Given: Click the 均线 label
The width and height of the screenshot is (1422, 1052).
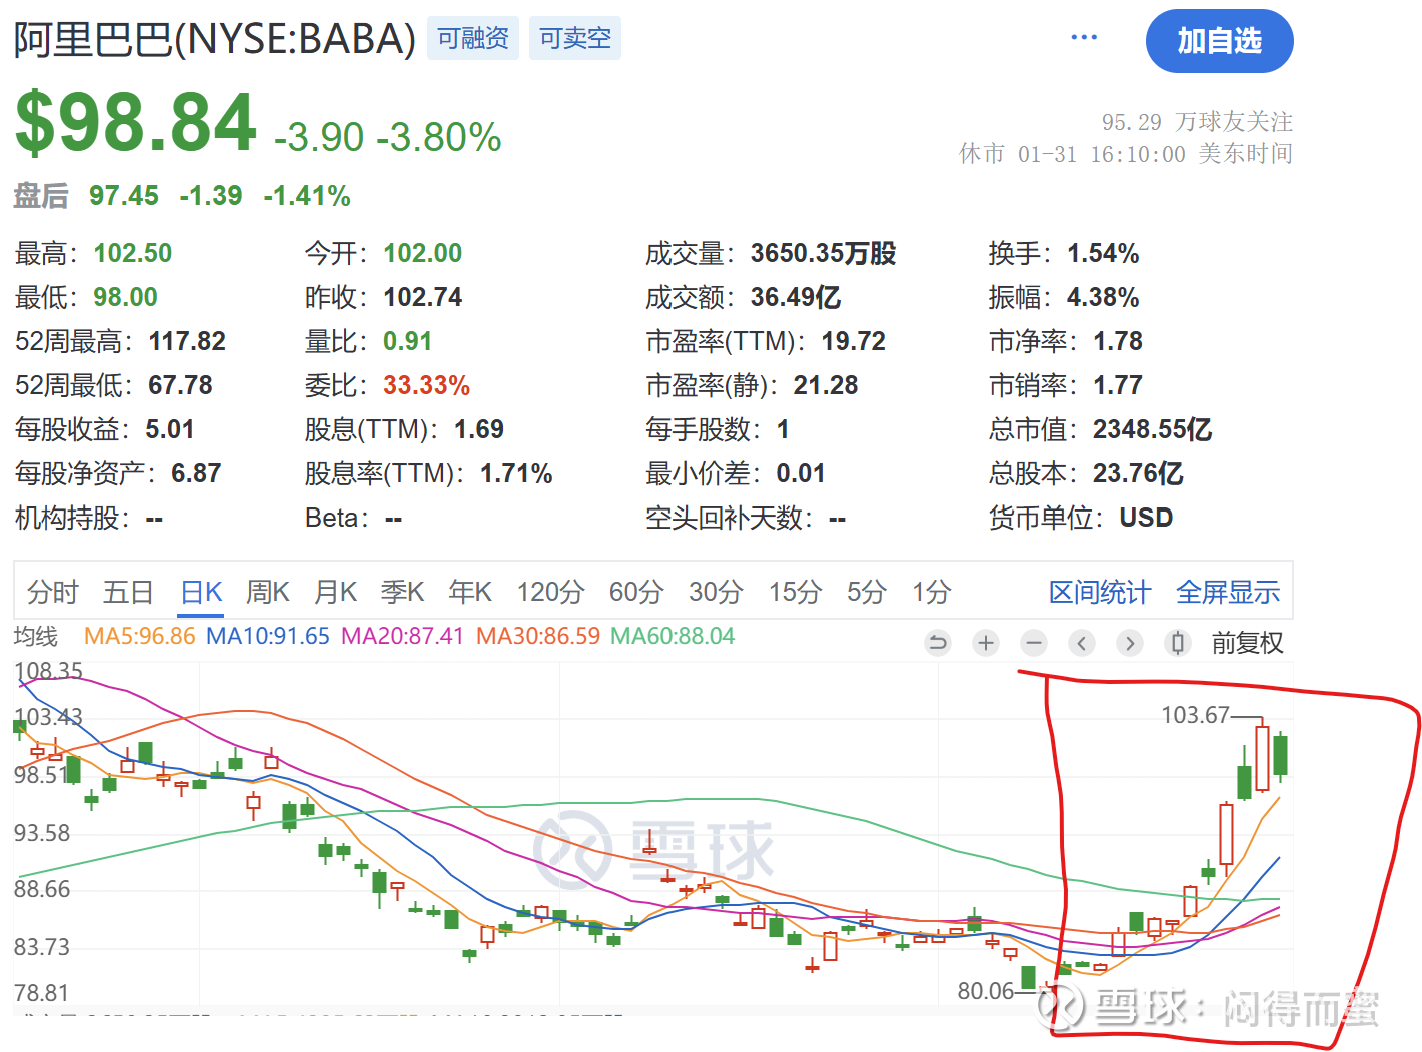Looking at the screenshot, I should click(36, 636).
